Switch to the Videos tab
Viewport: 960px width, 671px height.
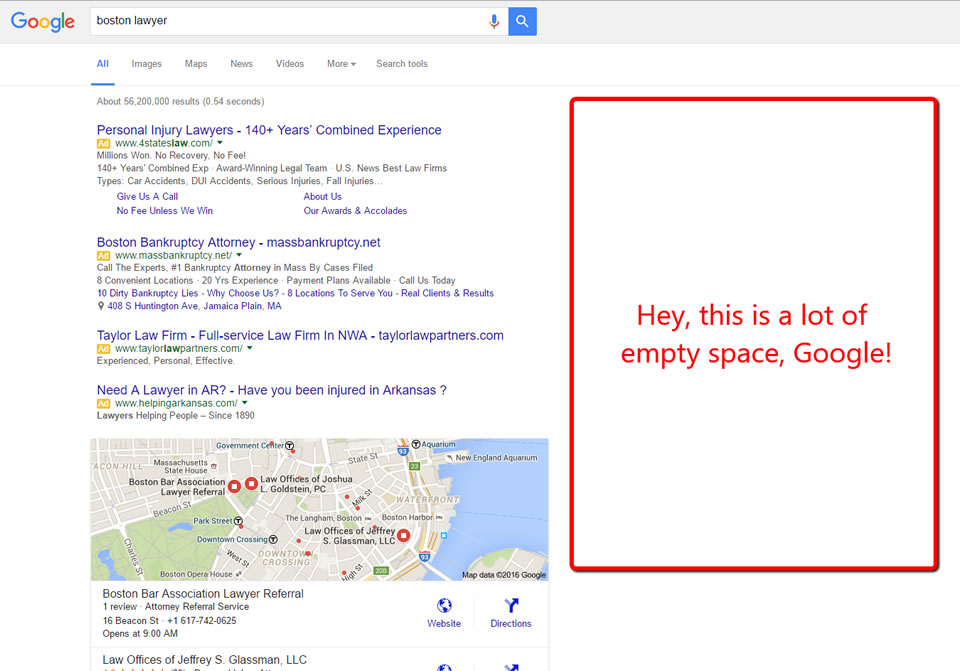pos(290,64)
